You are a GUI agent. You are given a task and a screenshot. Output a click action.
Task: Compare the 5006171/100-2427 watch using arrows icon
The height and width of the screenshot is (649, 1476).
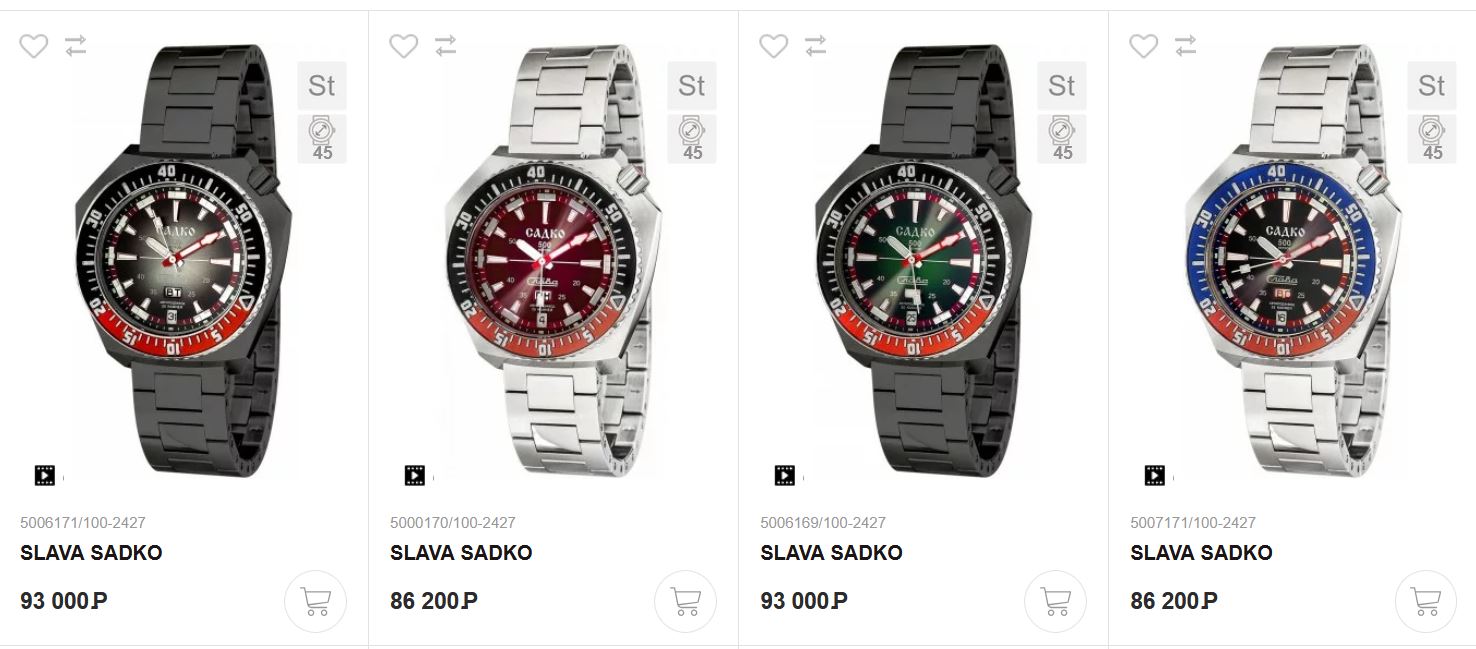tap(76, 46)
